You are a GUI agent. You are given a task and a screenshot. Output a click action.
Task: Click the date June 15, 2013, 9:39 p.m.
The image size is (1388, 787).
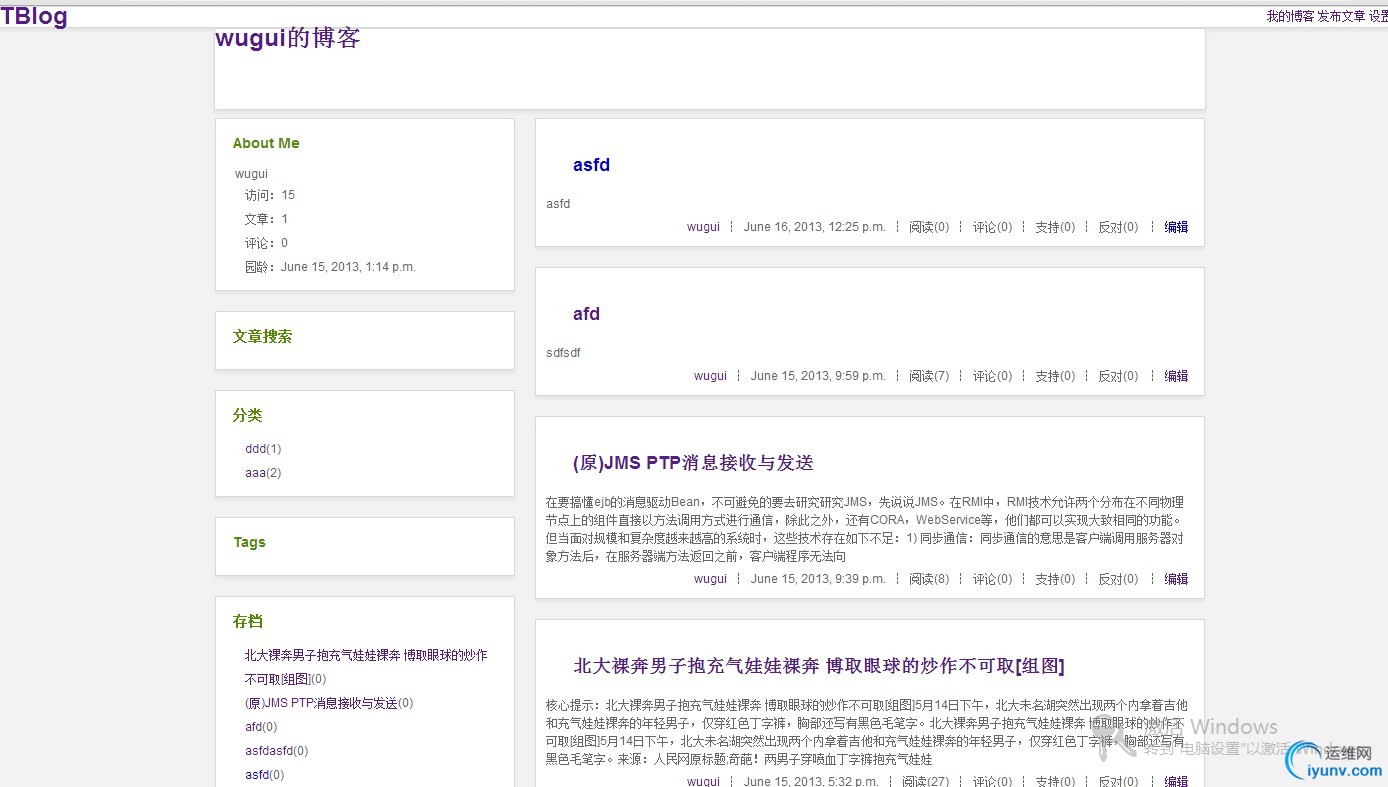818,579
